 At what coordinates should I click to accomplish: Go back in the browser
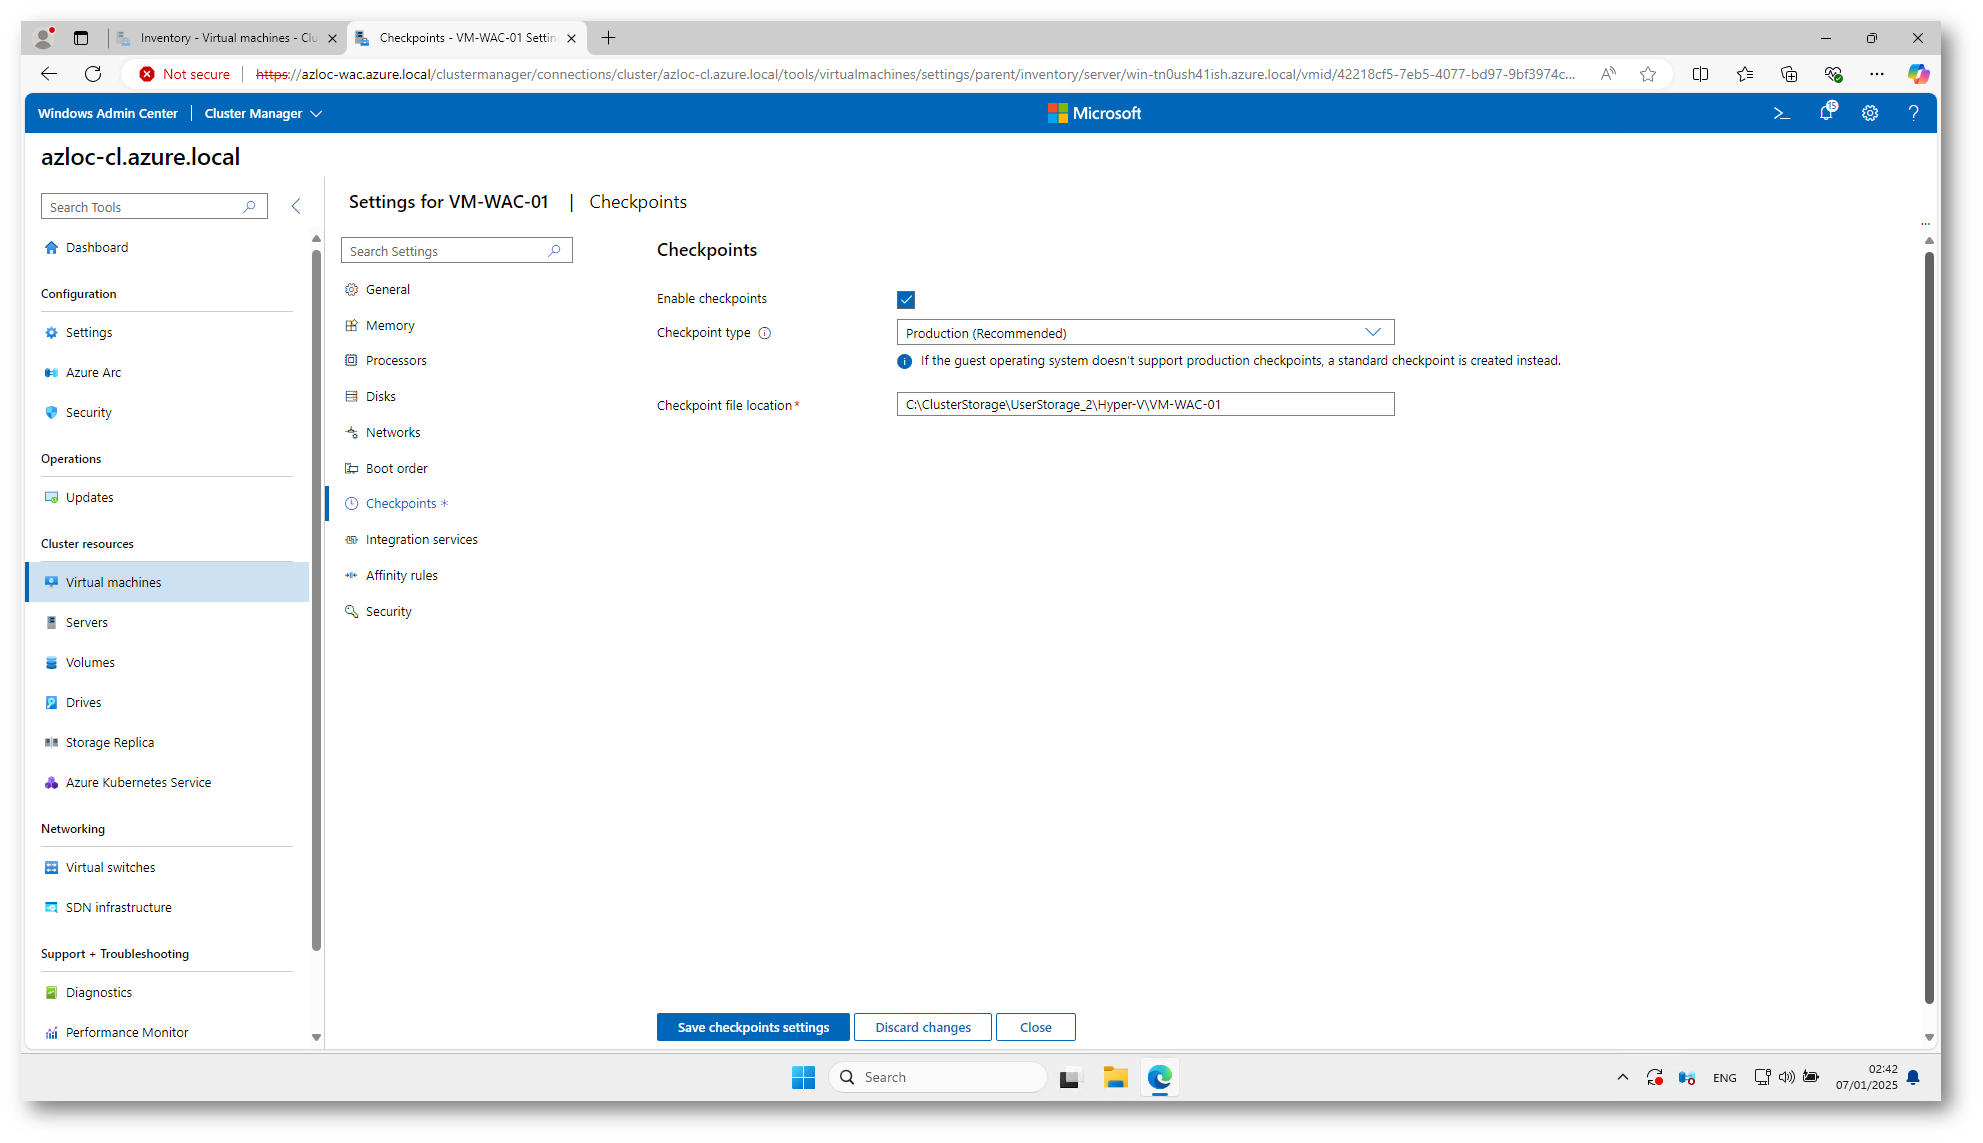pos(48,74)
